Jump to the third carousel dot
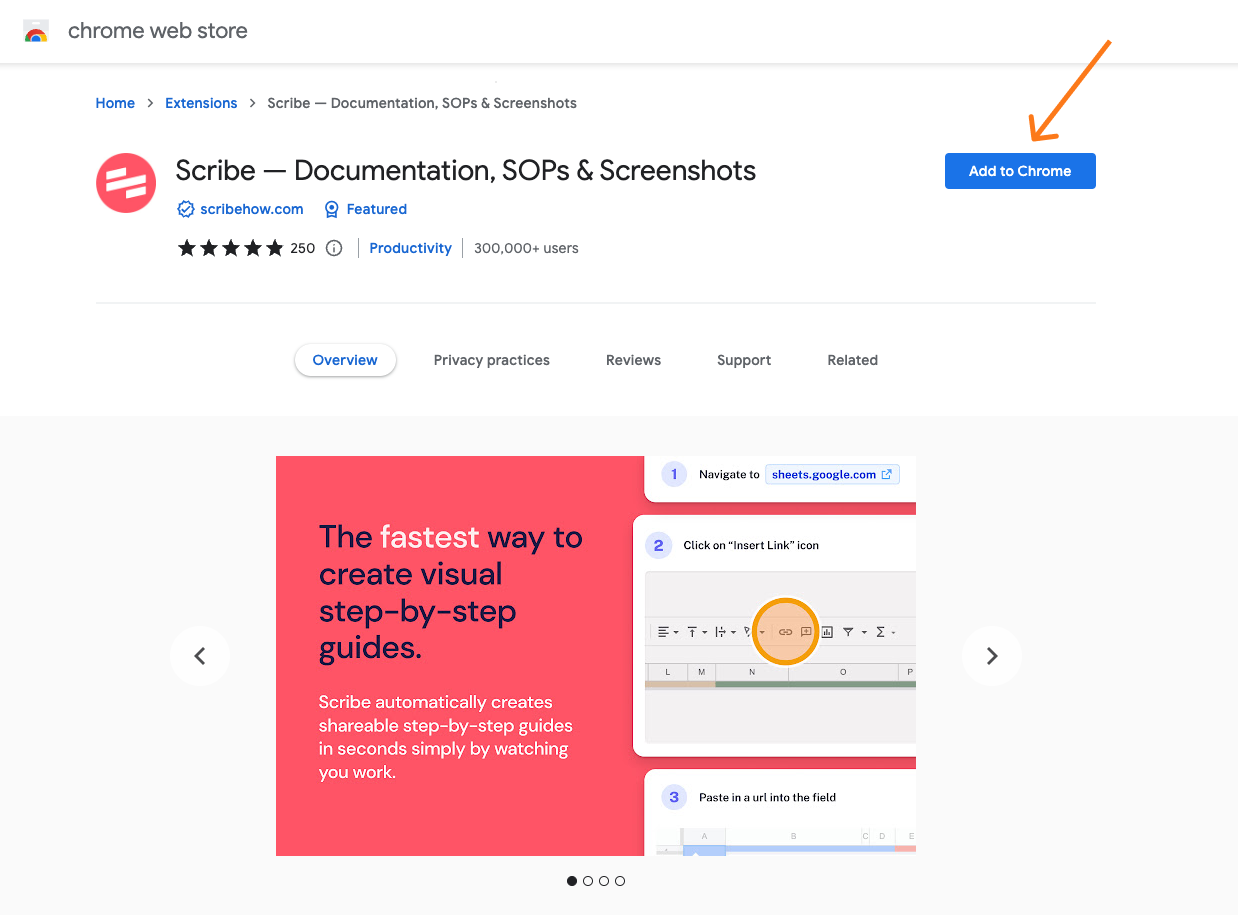The width and height of the screenshot is (1238, 915). point(604,881)
